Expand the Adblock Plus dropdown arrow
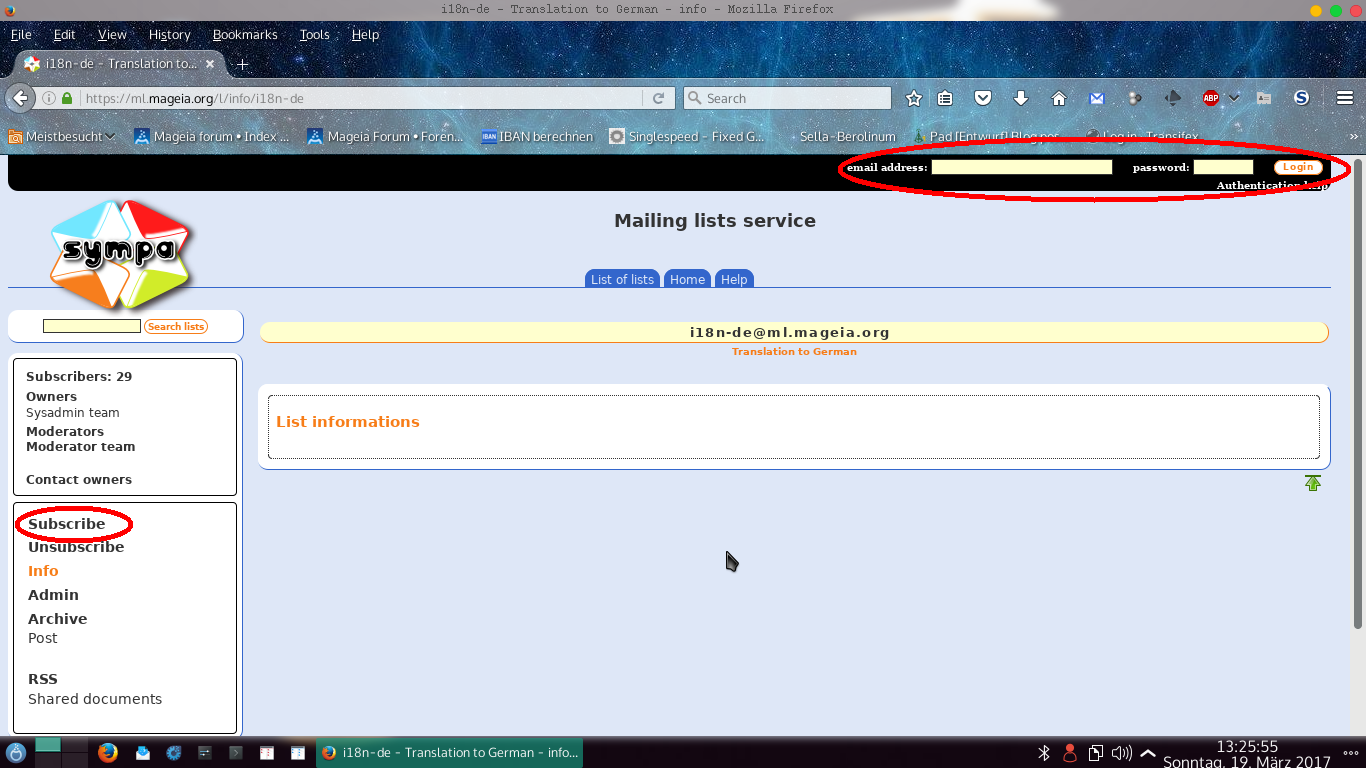1366x768 pixels. pos(1234,98)
